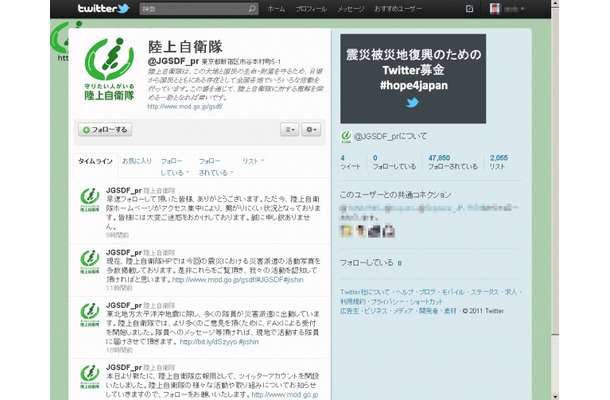Open footer 開発者 link
Screen dimensions: 610x400
(x=428, y=311)
